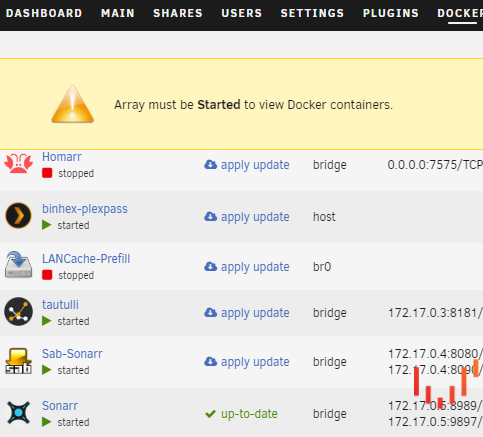483x437 pixels.
Task: Click port mapping 172.17.0.4:8080
Action: click(x=435, y=354)
